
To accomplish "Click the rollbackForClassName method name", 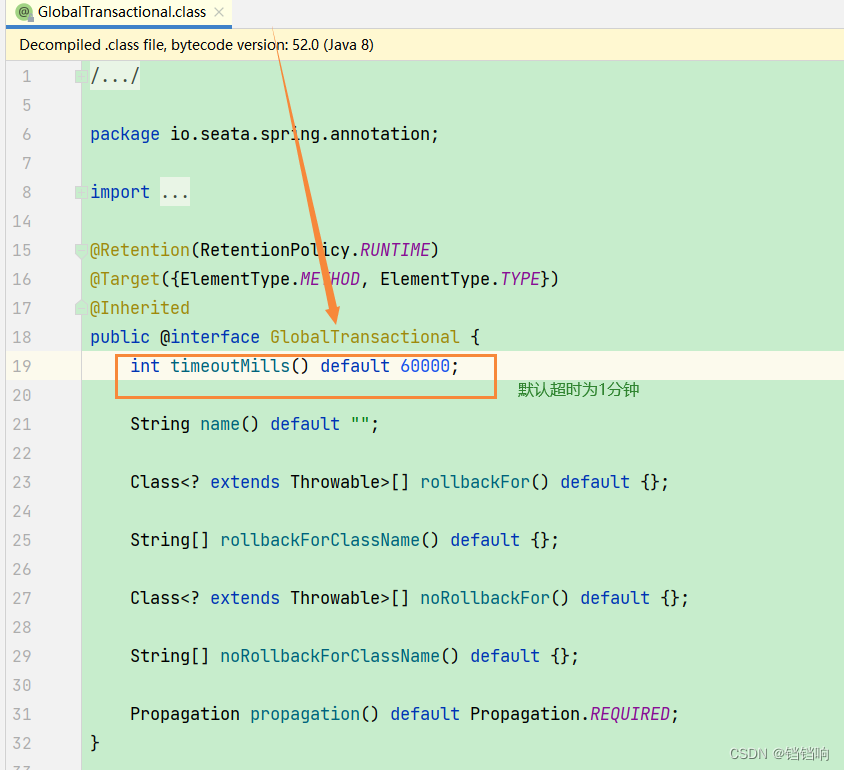I will click(320, 540).
